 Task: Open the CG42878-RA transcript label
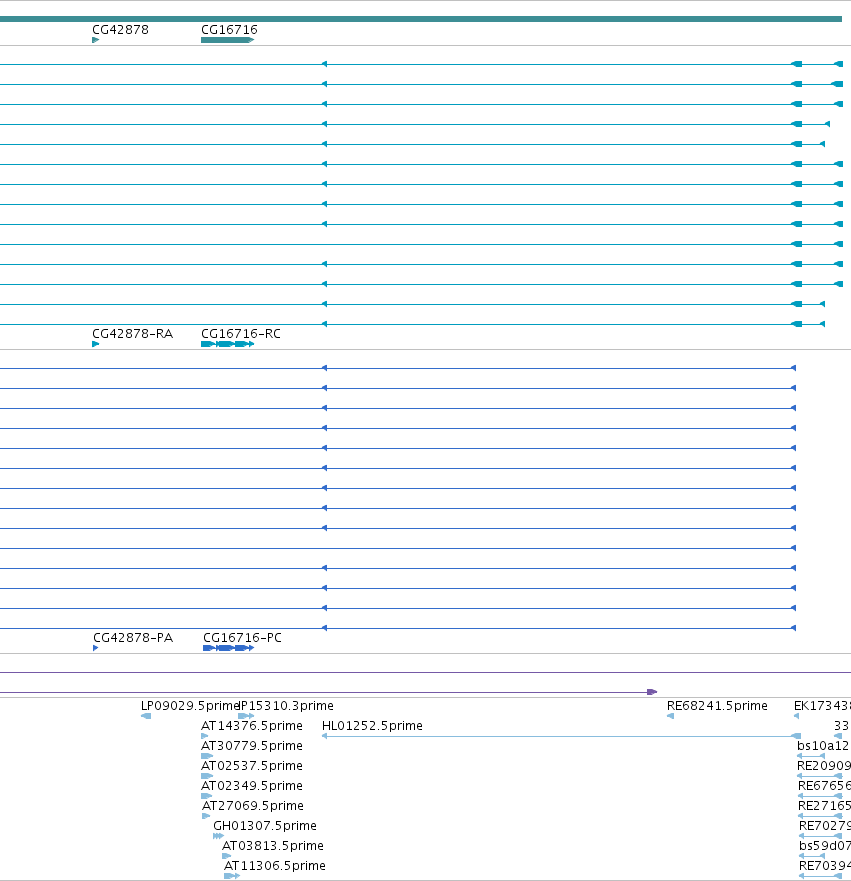coord(133,334)
